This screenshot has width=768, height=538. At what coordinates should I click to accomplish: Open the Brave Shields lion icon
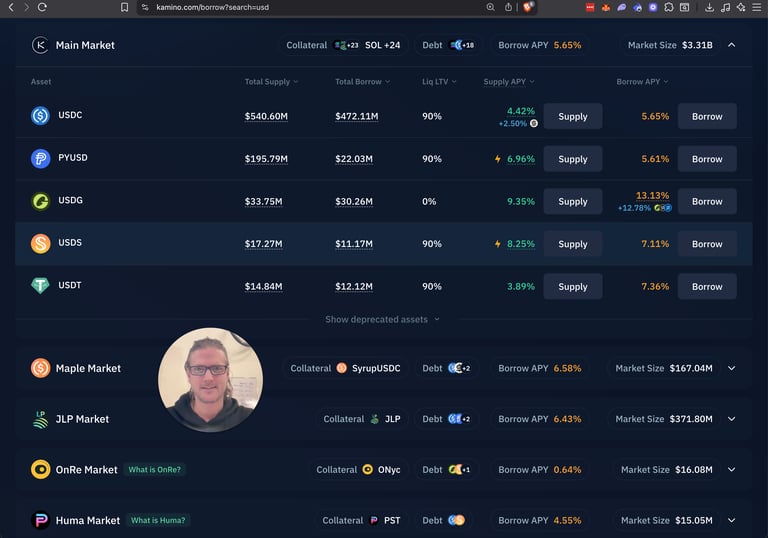click(528, 7)
